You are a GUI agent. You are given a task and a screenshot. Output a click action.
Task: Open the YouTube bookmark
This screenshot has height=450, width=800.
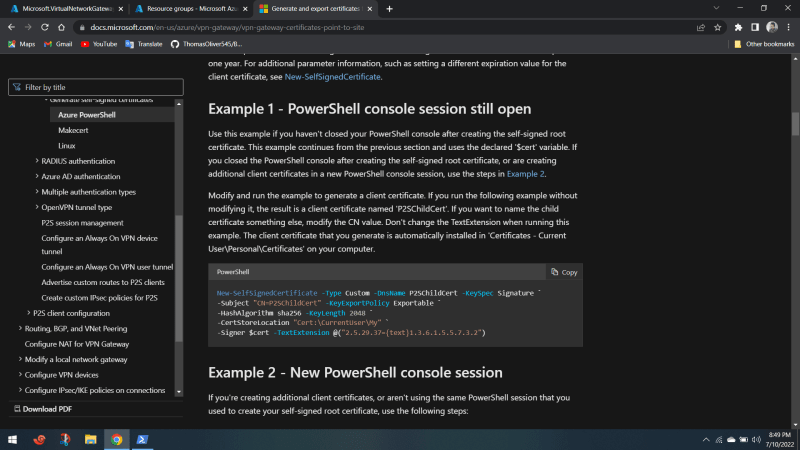99,44
